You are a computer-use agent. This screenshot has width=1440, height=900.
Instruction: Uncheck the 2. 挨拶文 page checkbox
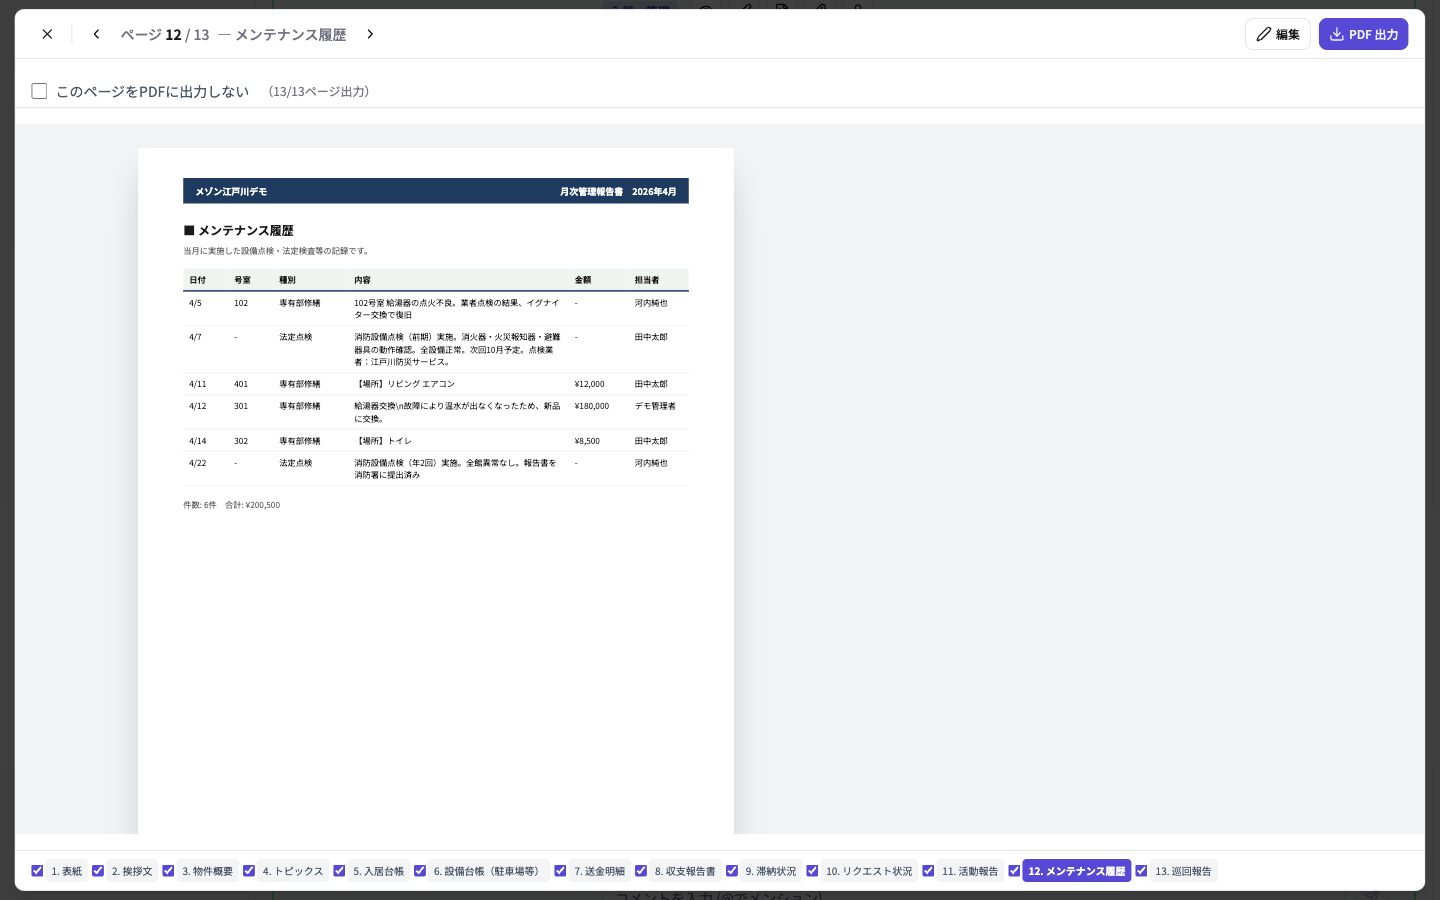pos(98,871)
